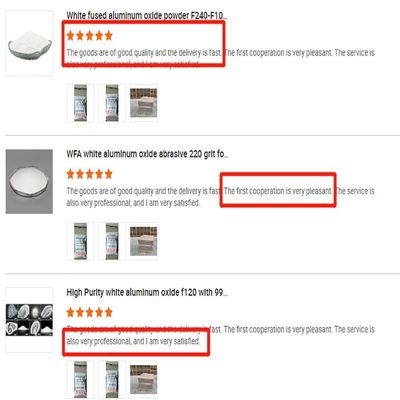Open the WFA white aluminum oxide abrasive title
Viewport: 400px width, 400px height.
tap(147, 154)
